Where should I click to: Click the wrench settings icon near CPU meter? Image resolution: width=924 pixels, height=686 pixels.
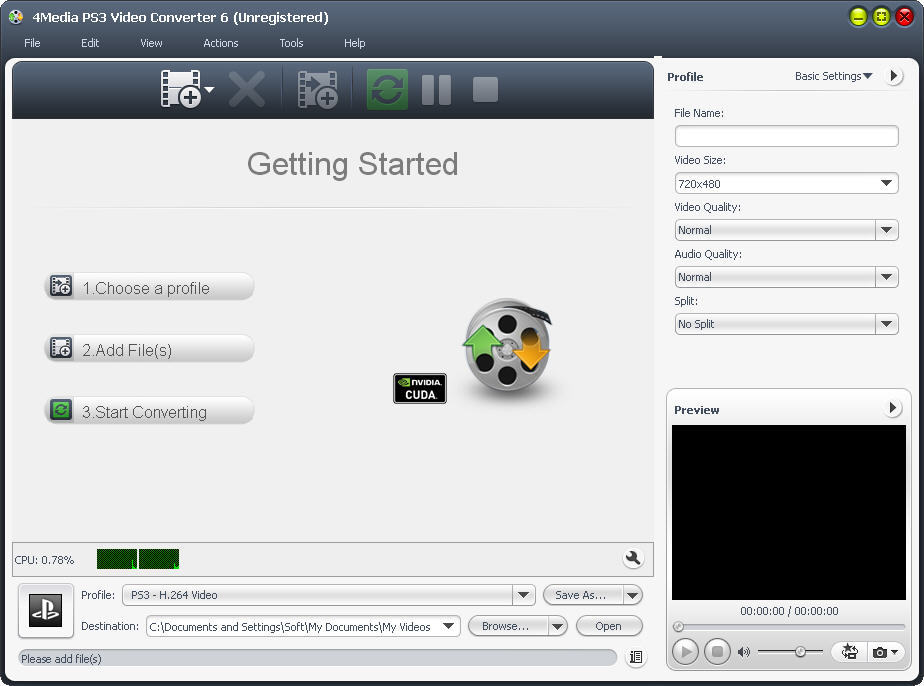tap(633, 558)
